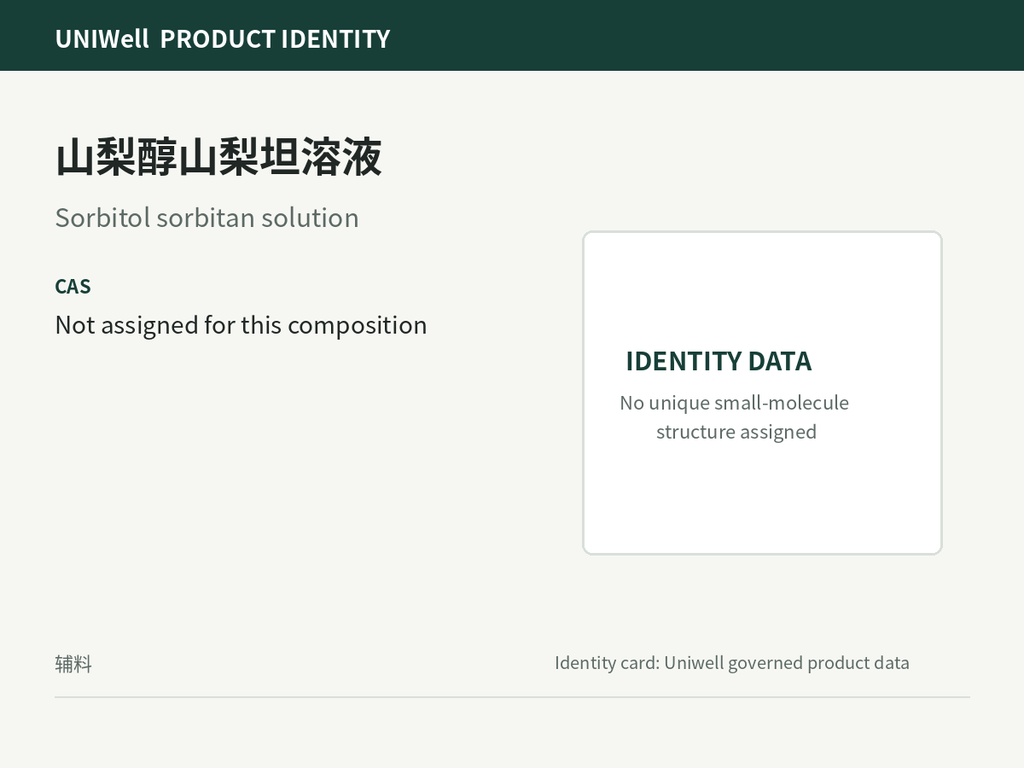Click the 辅料 category label

pos(73,664)
